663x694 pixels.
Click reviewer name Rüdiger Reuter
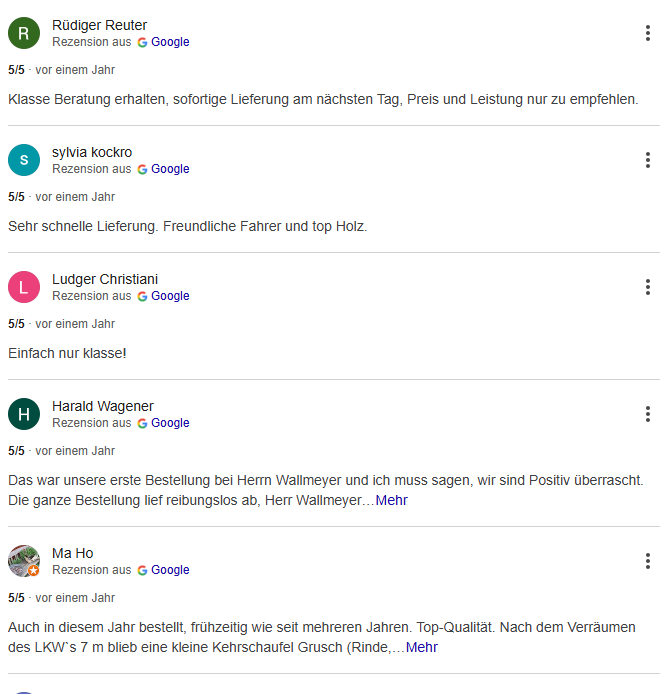click(99, 25)
